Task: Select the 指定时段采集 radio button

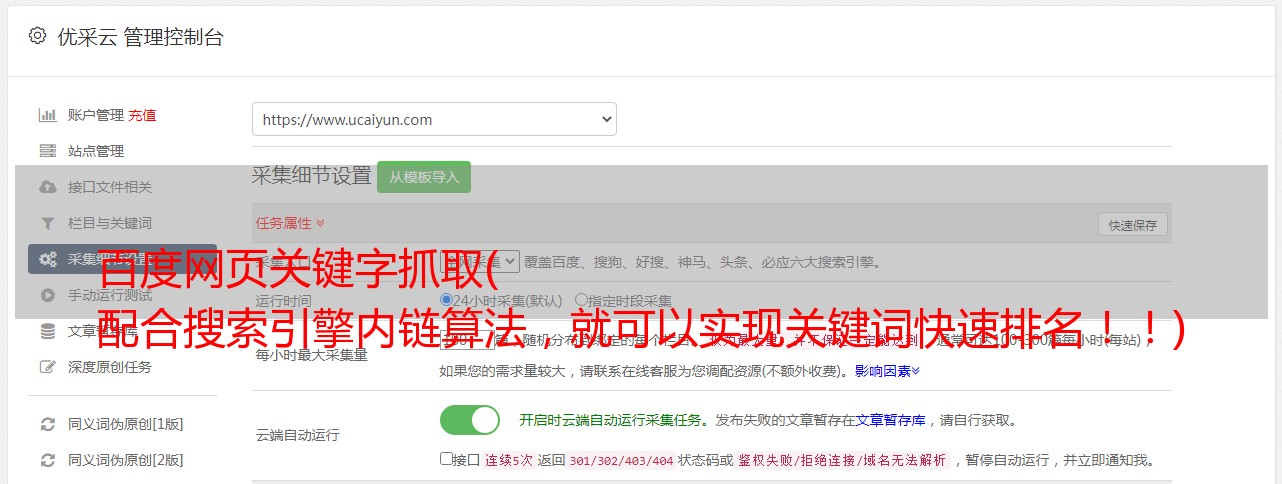Action: pyautogui.click(x=581, y=300)
